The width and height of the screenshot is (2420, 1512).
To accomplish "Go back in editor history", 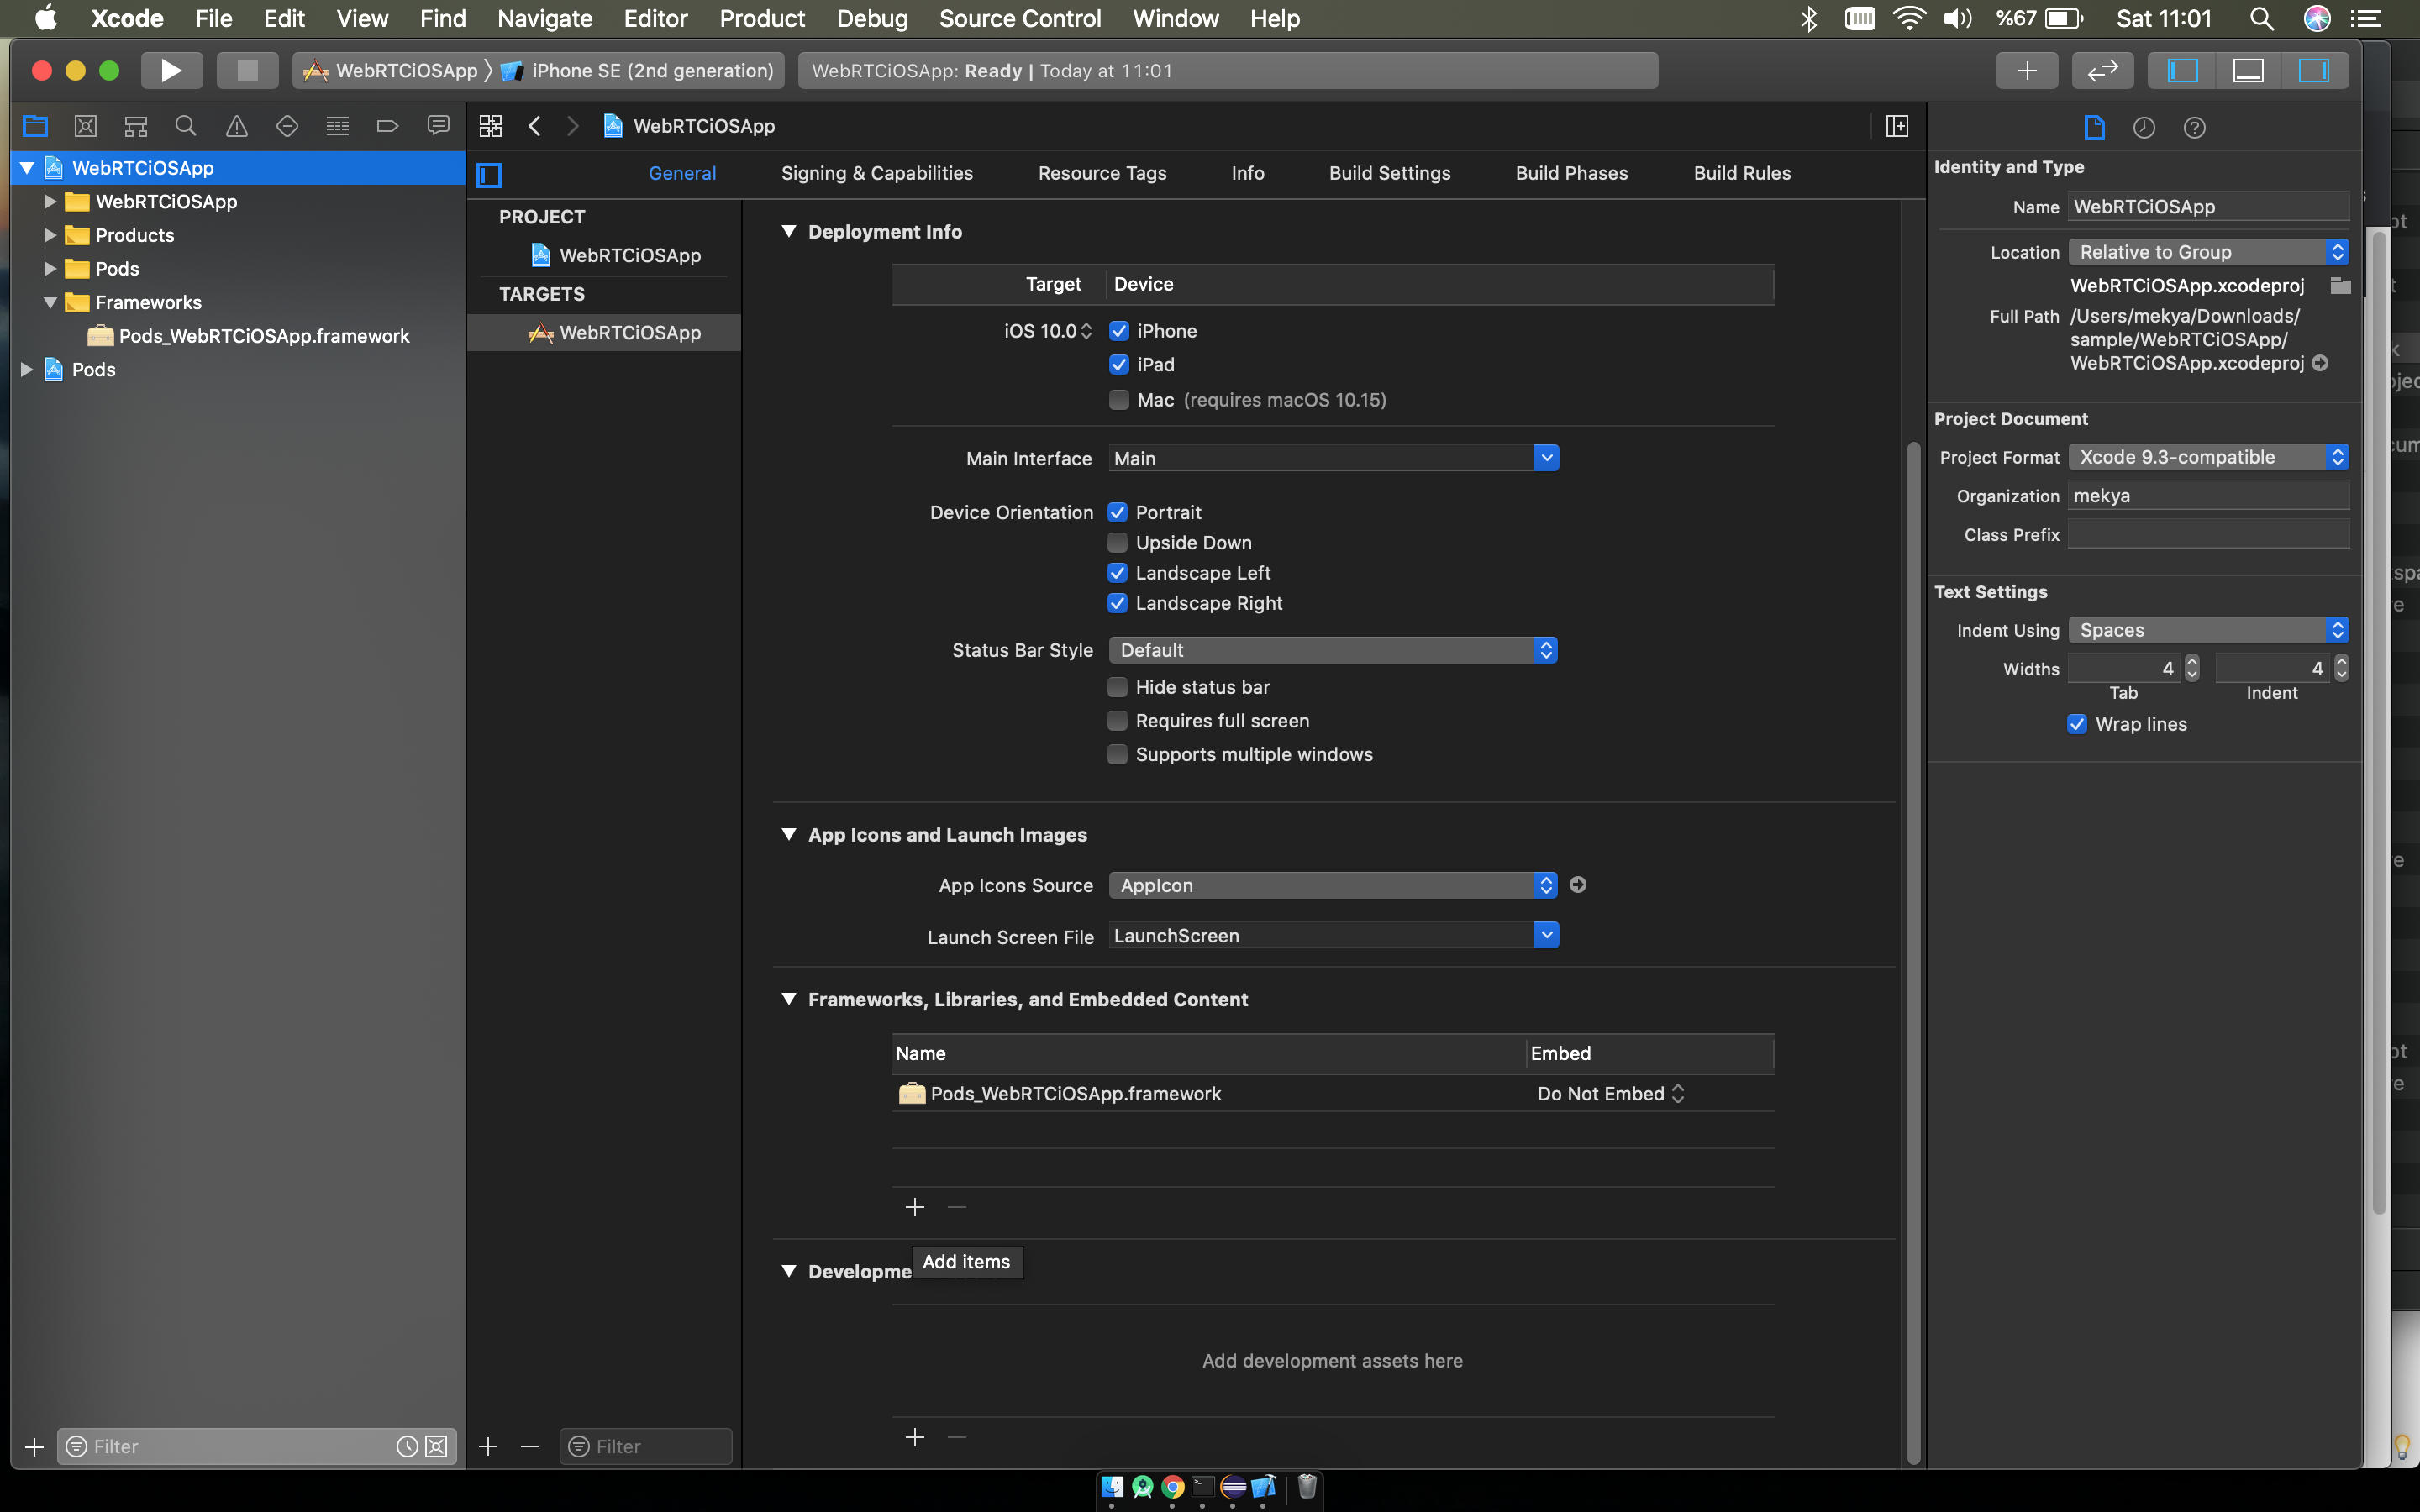I will pos(535,126).
